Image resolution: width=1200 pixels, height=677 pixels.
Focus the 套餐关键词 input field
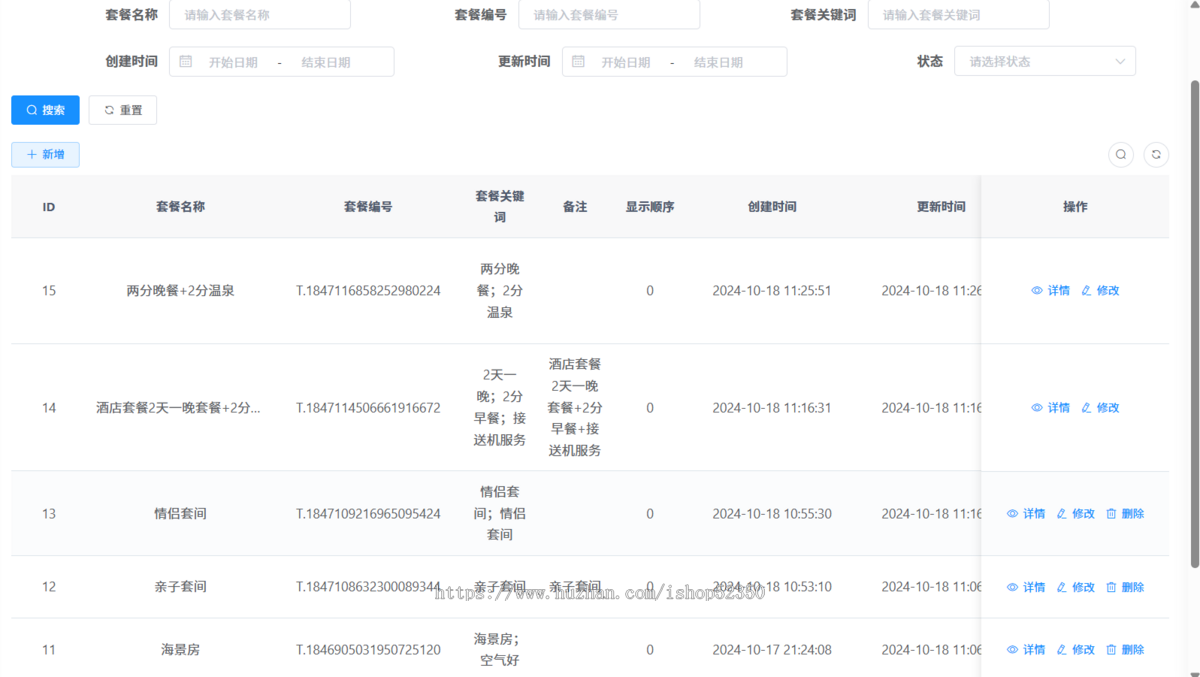(x=958, y=15)
